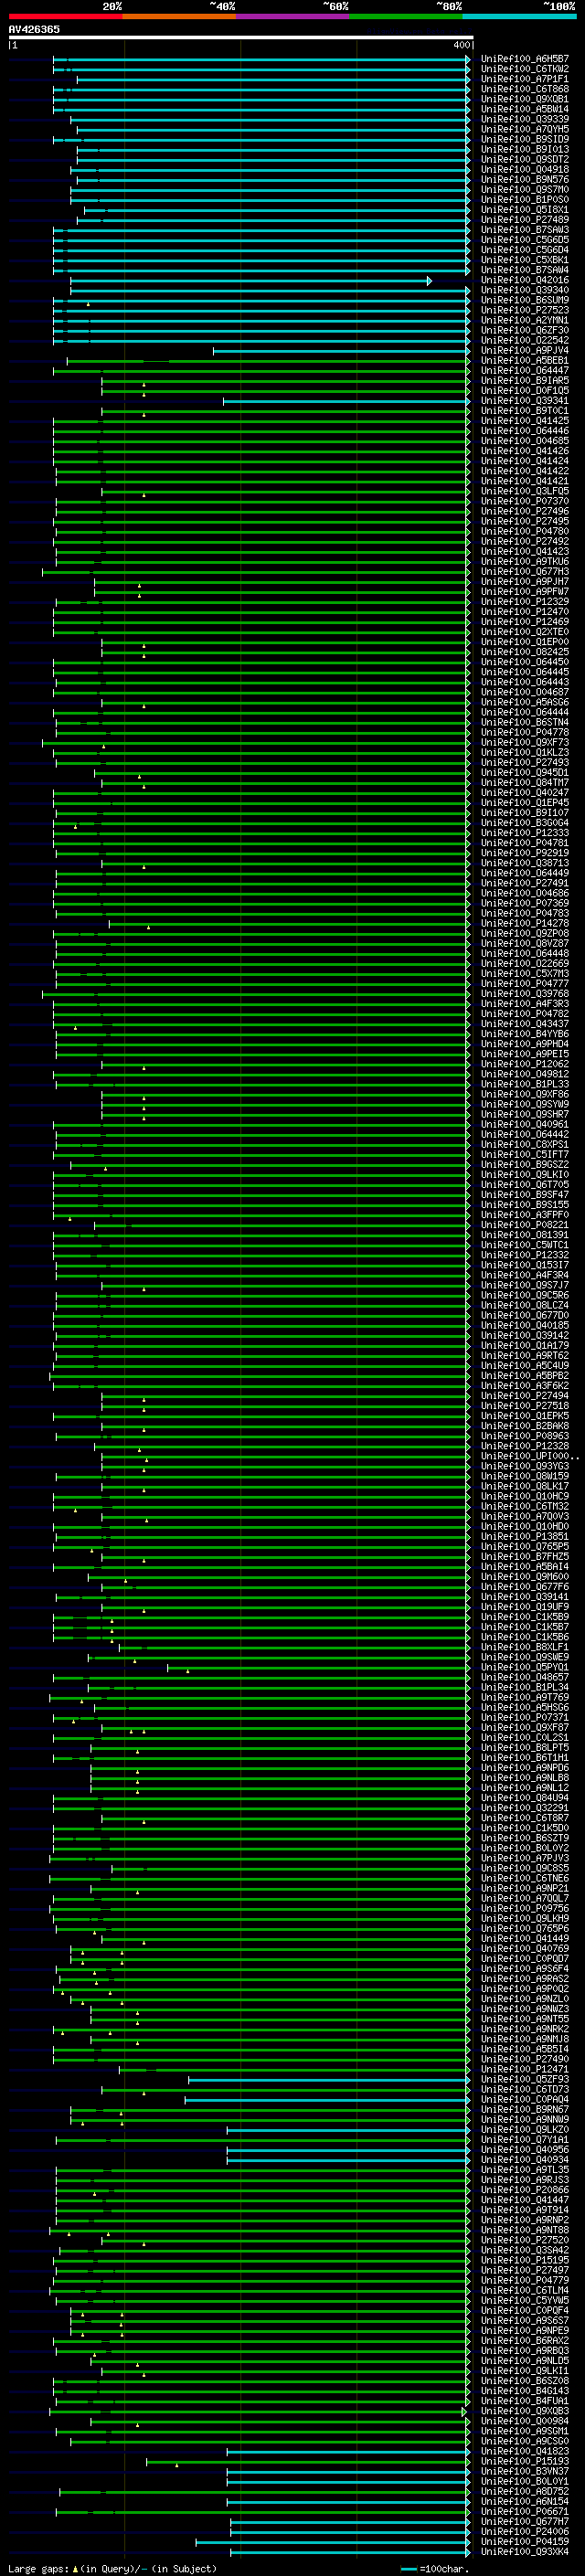This screenshot has height=2576, width=585.
Task: Select the UniRef100_Q9M600 entry
Action: point(525,1576)
